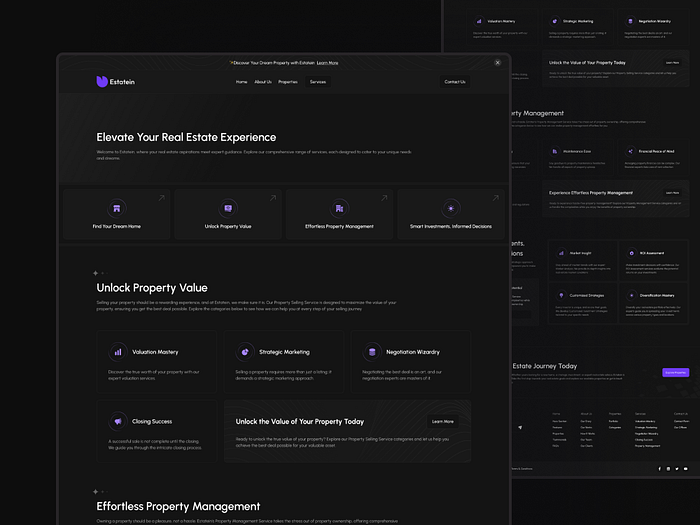Click the Negotiation Wizardry stack icon
The image size is (700, 525).
(372, 352)
